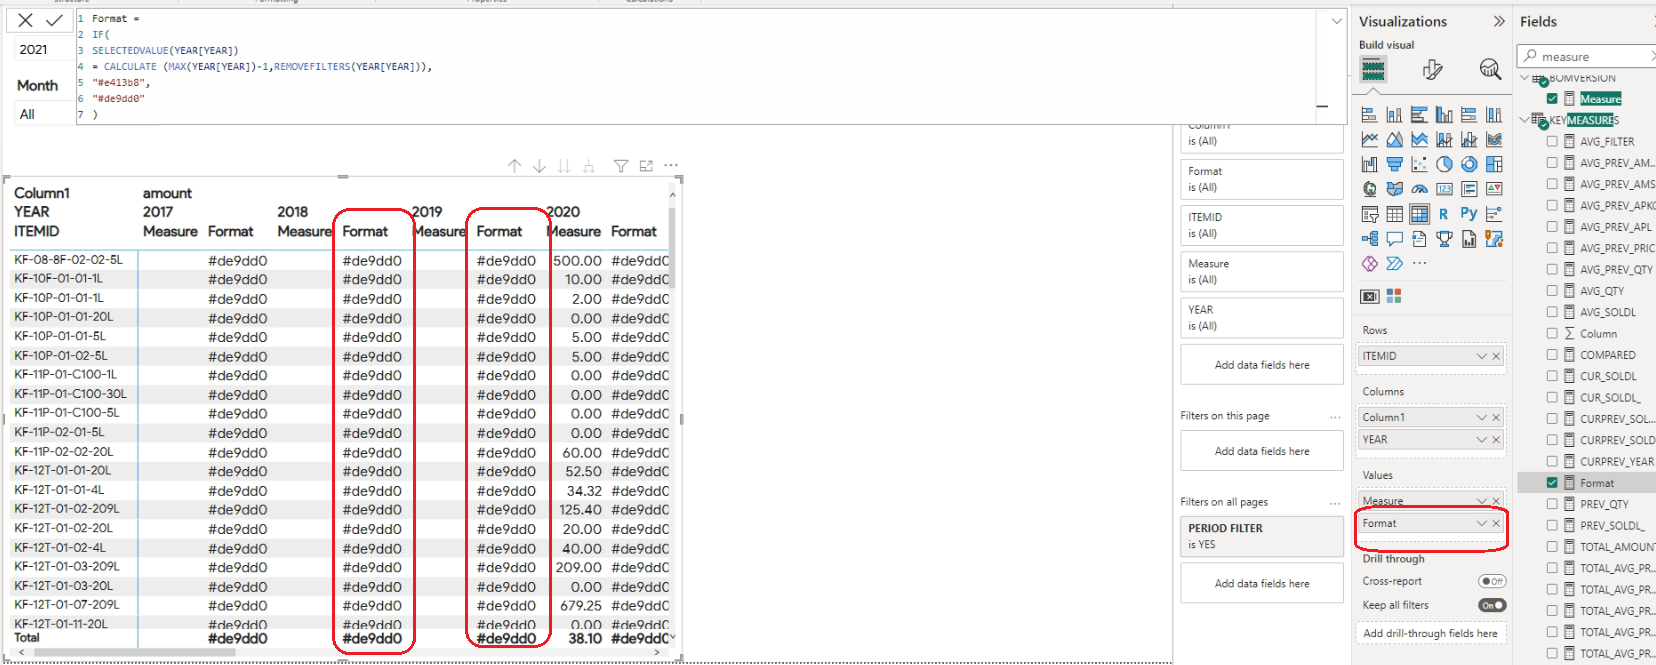Click the Fields search box
1656x665 pixels.
point(1586,56)
